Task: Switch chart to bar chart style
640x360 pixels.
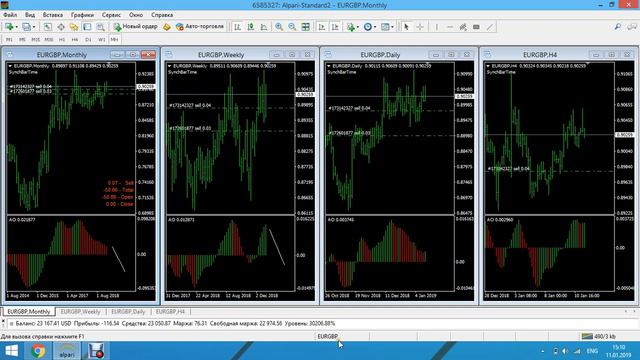Action: (238, 27)
